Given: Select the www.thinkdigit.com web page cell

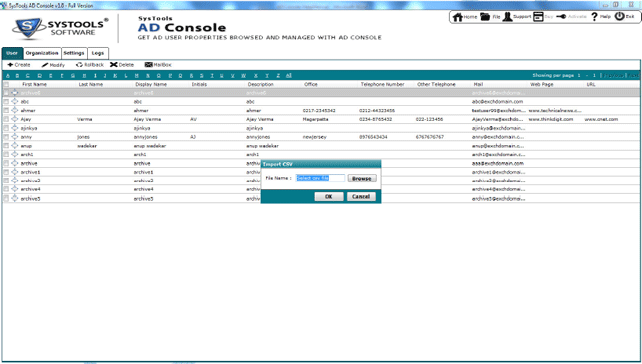Looking at the screenshot, I should tap(551, 120).
